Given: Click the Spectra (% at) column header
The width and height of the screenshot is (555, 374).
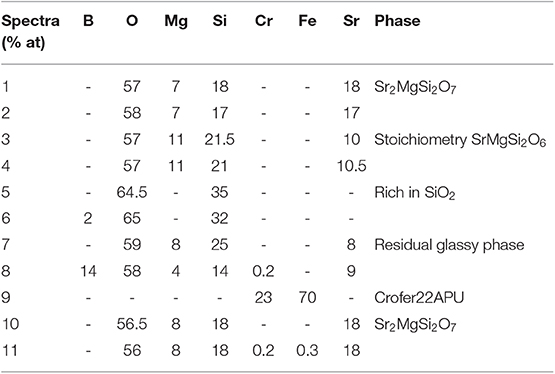Looking at the screenshot, I should click(30, 32).
